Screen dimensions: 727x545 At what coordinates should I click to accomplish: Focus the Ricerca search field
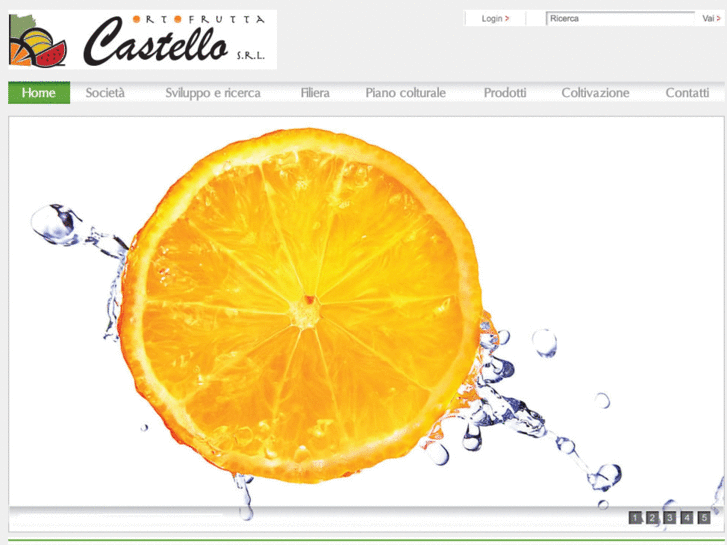(620, 19)
